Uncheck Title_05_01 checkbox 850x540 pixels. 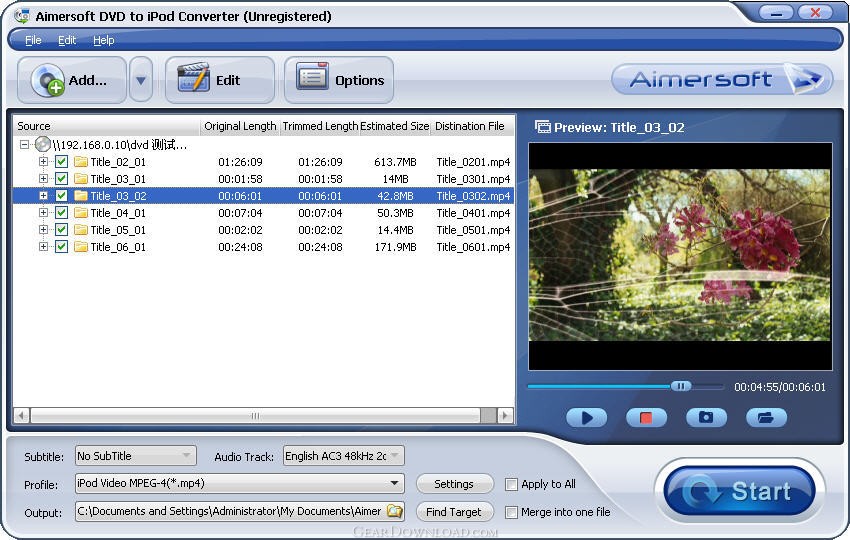[x=61, y=230]
